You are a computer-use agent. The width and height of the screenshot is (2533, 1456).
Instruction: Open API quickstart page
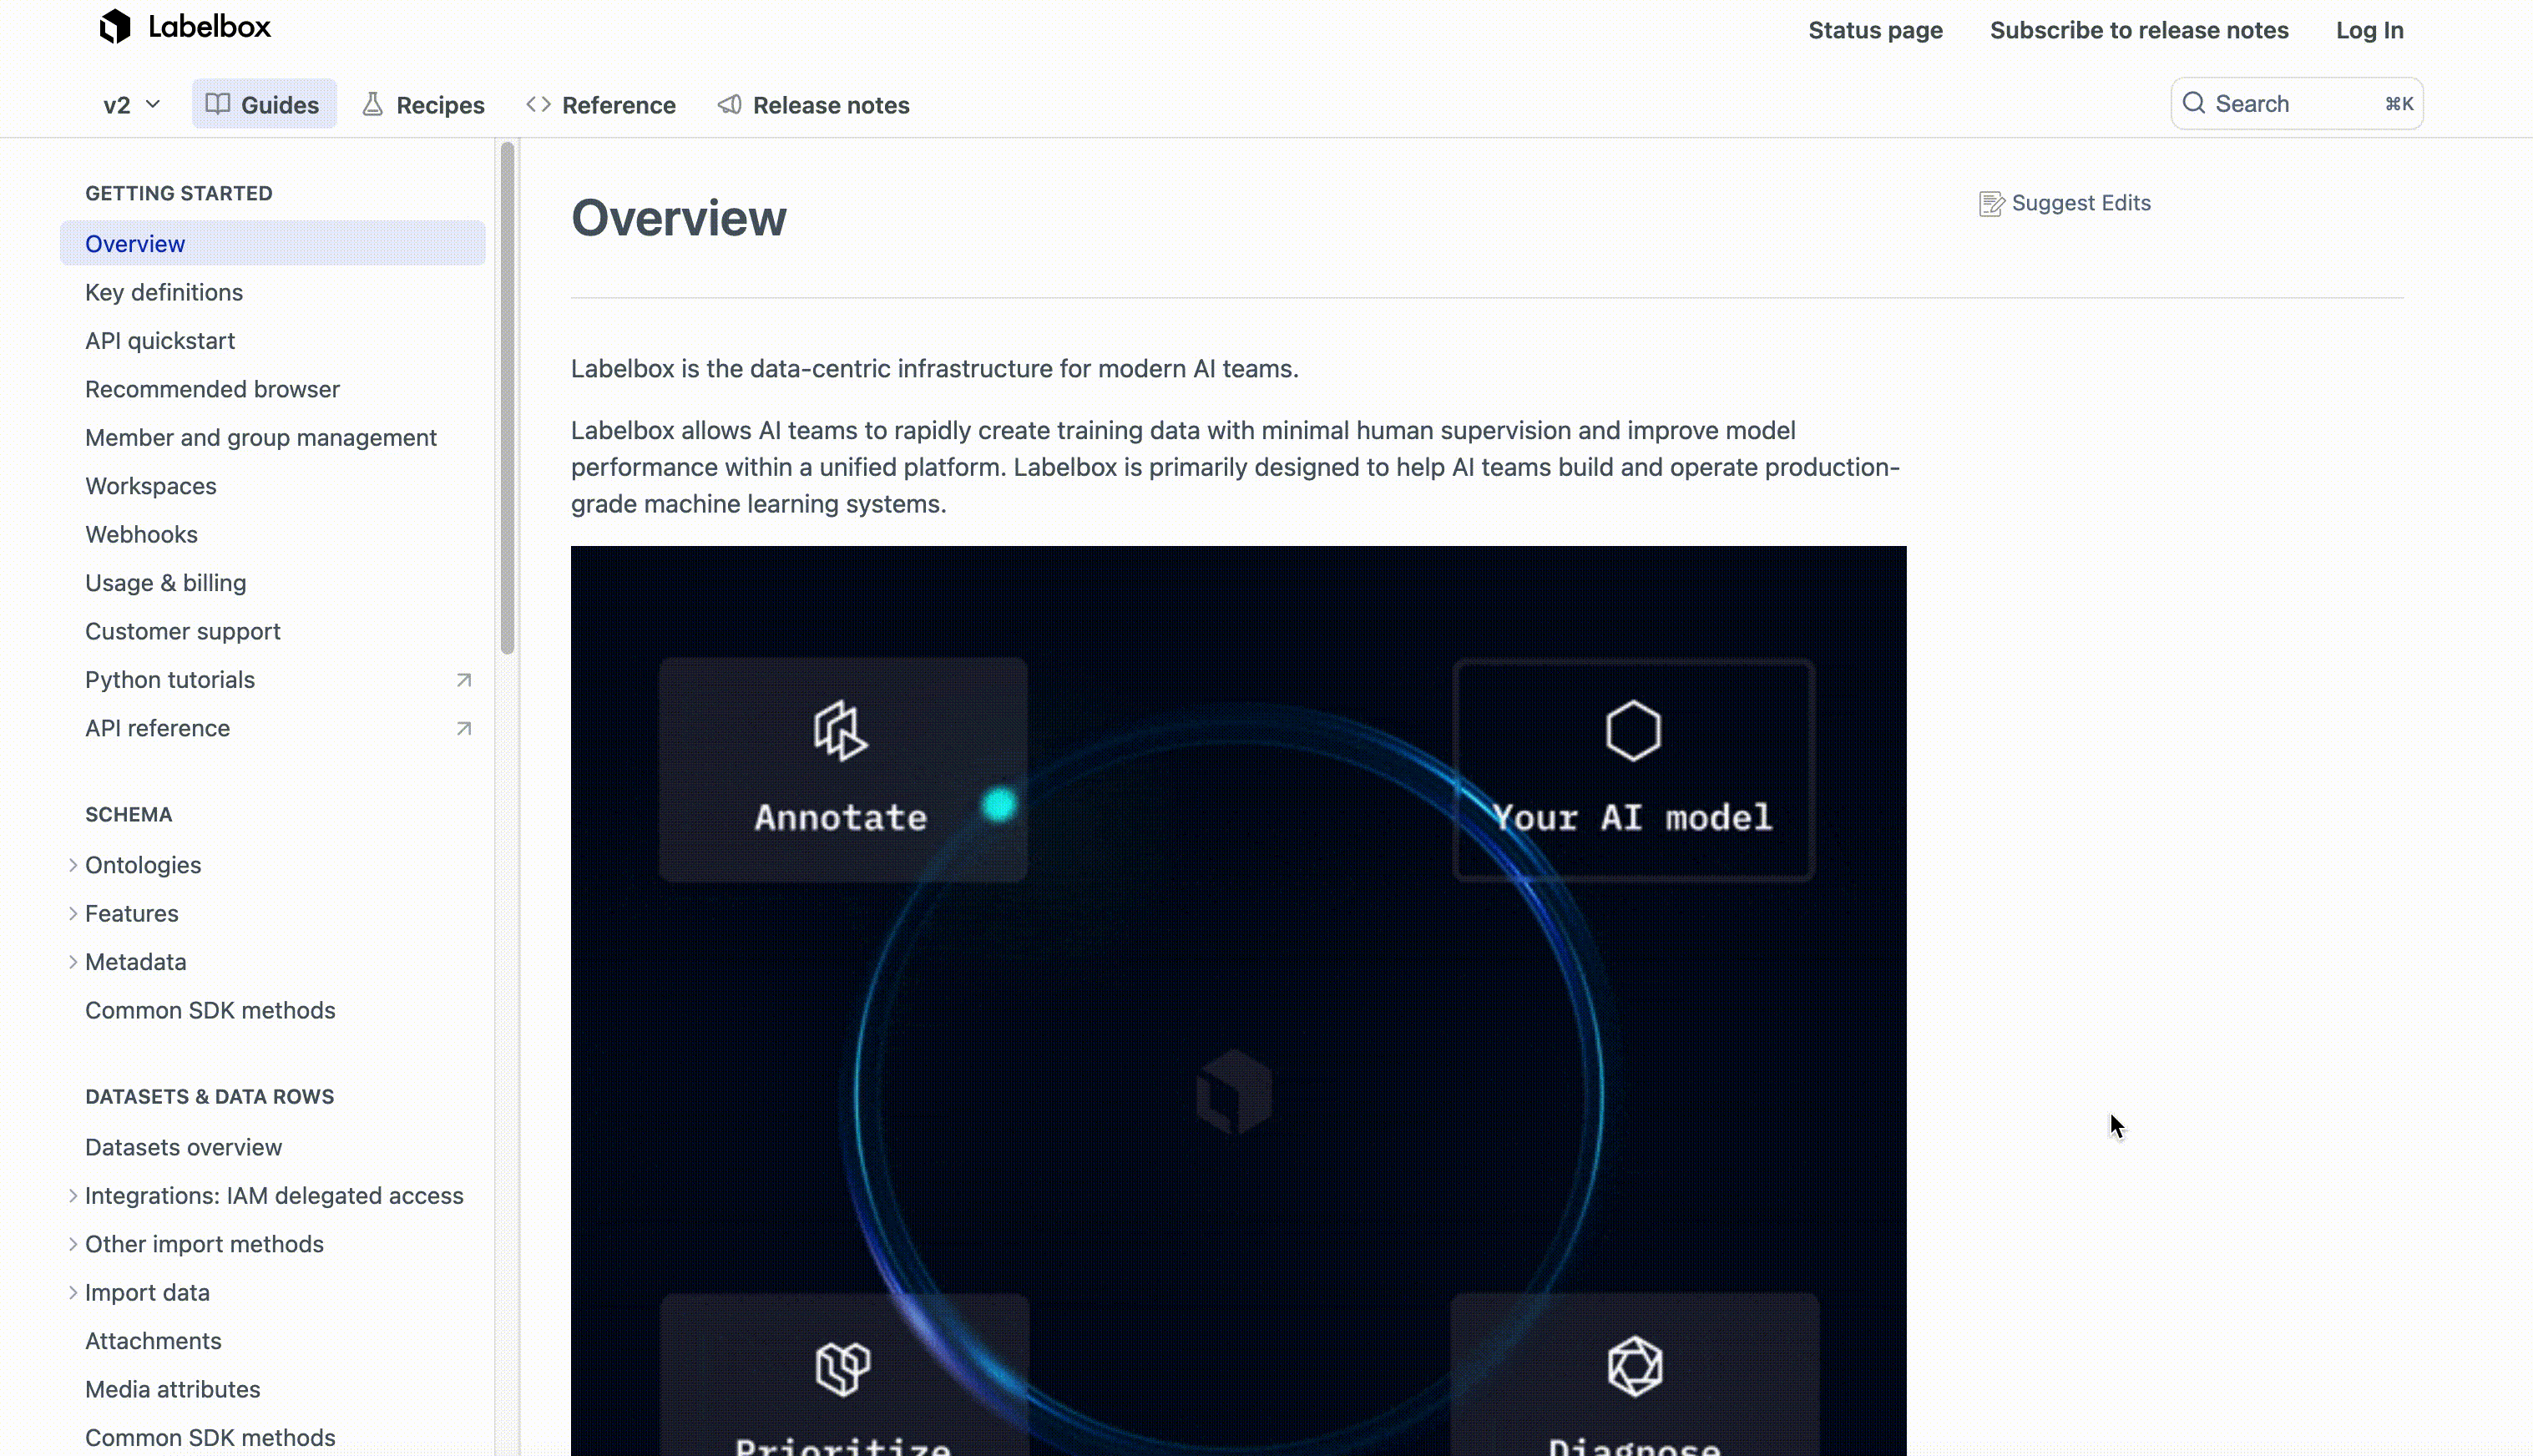click(x=160, y=340)
